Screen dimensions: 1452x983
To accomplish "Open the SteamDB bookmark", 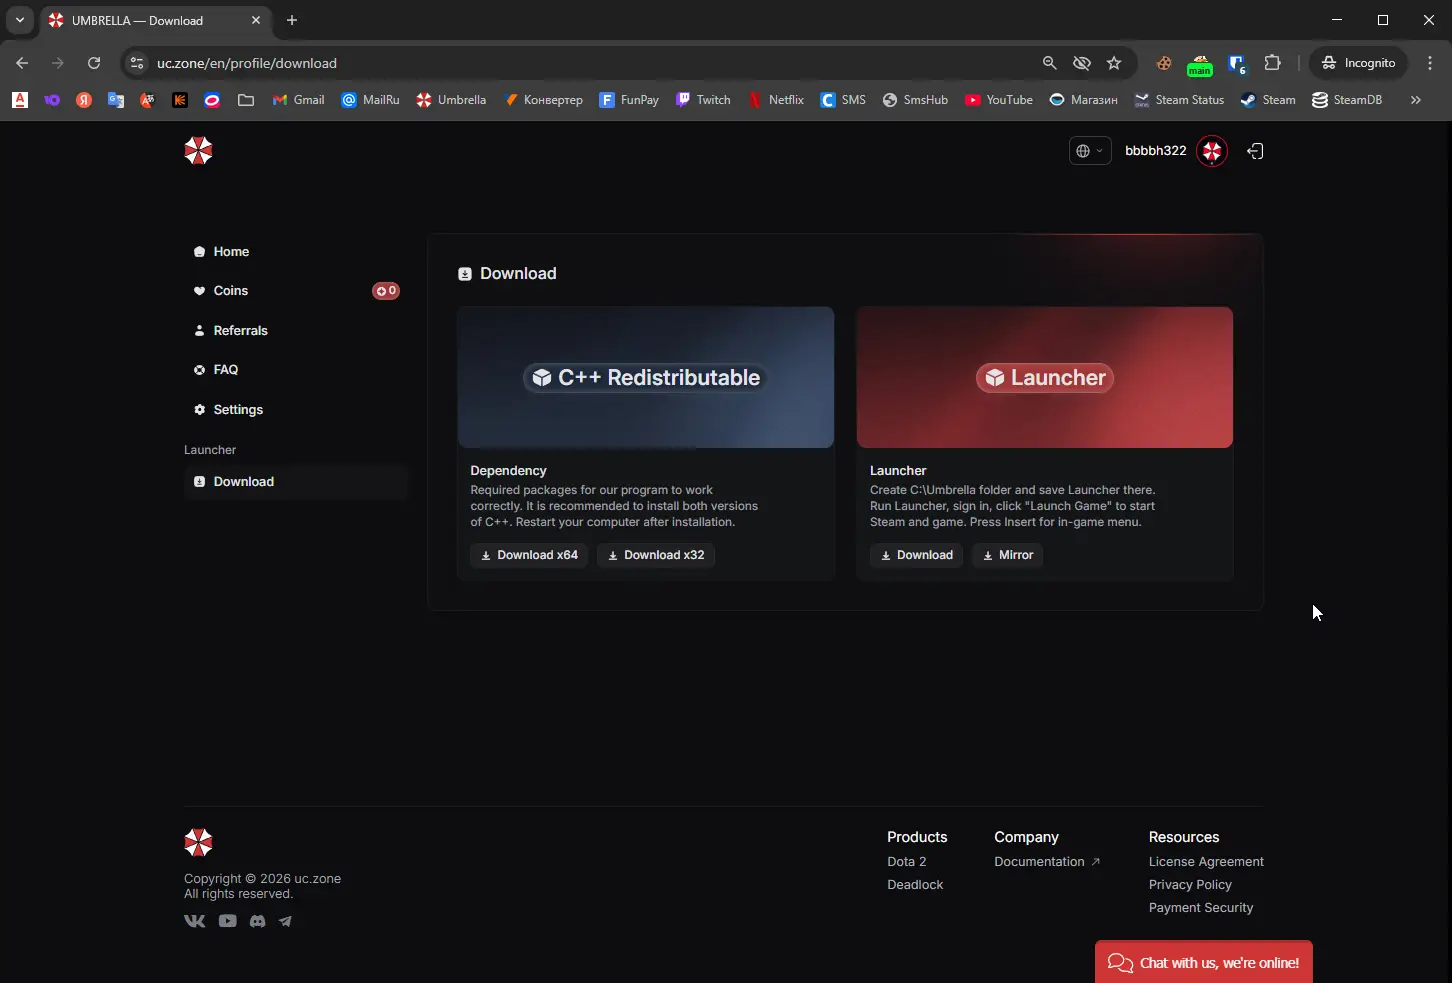I will click(x=1347, y=100).
